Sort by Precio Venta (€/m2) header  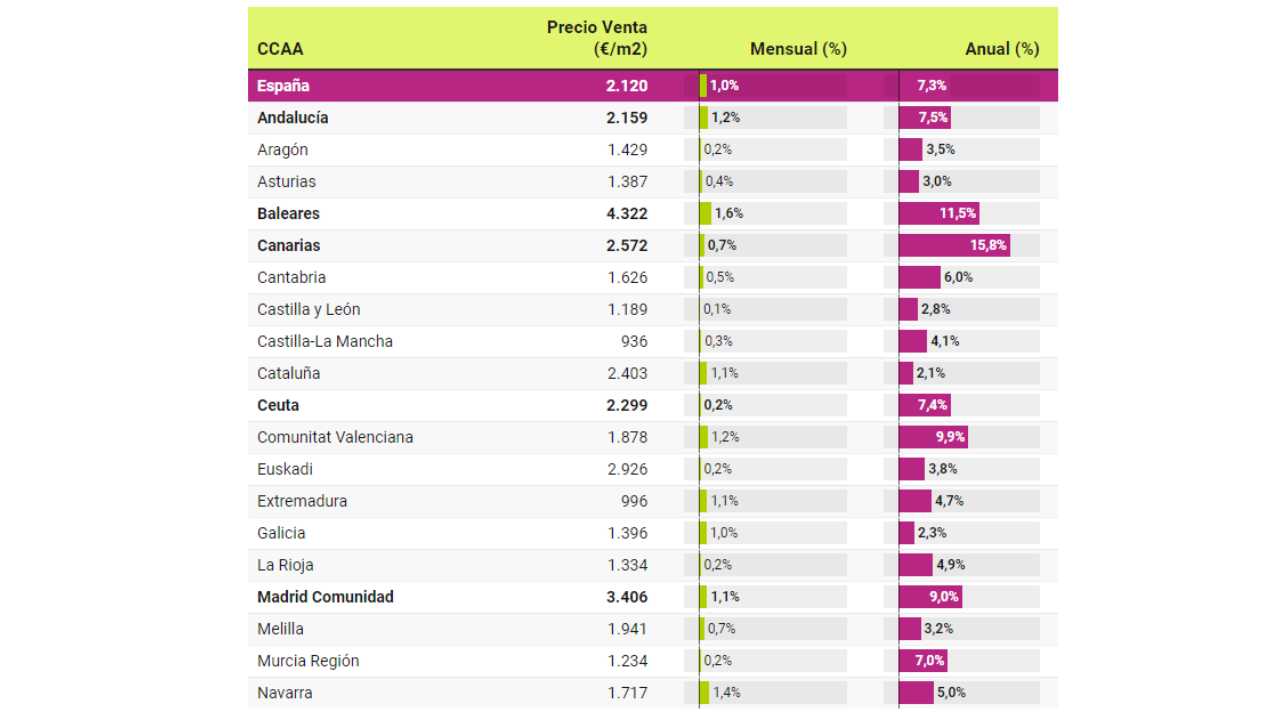(597, 38)
